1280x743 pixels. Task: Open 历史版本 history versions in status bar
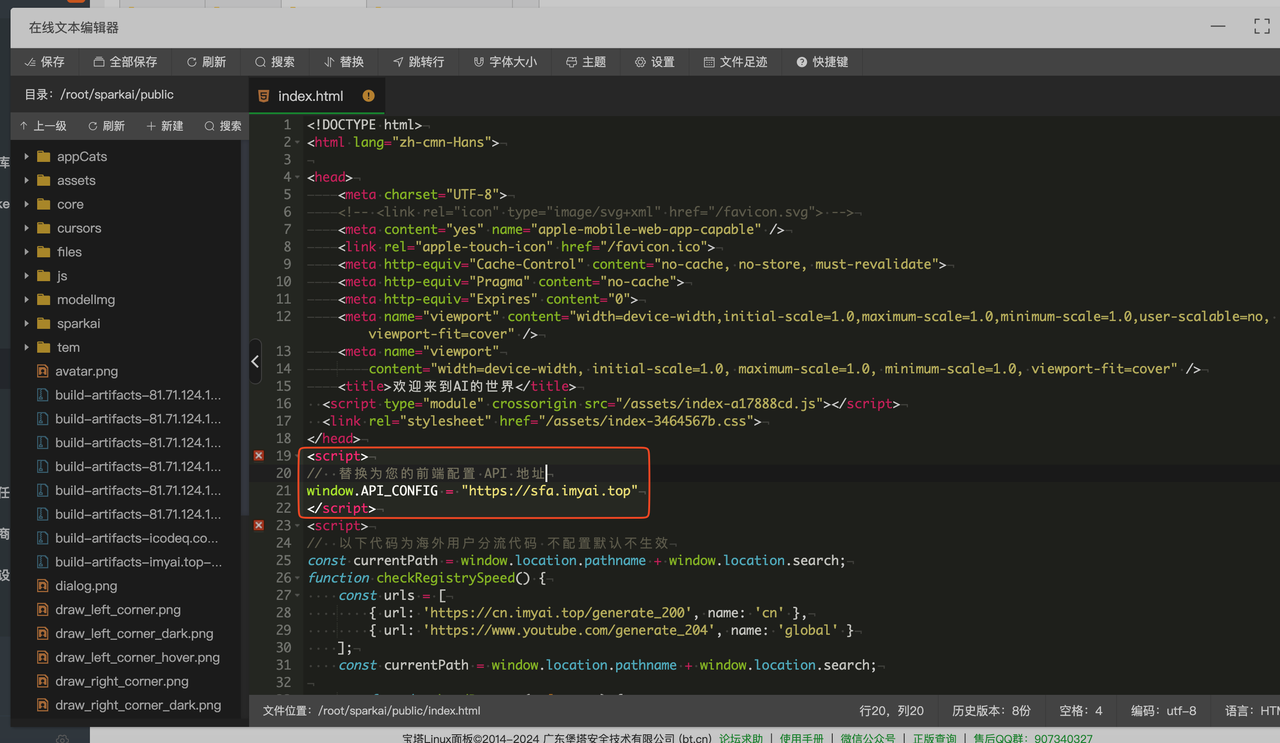[992, 711]
